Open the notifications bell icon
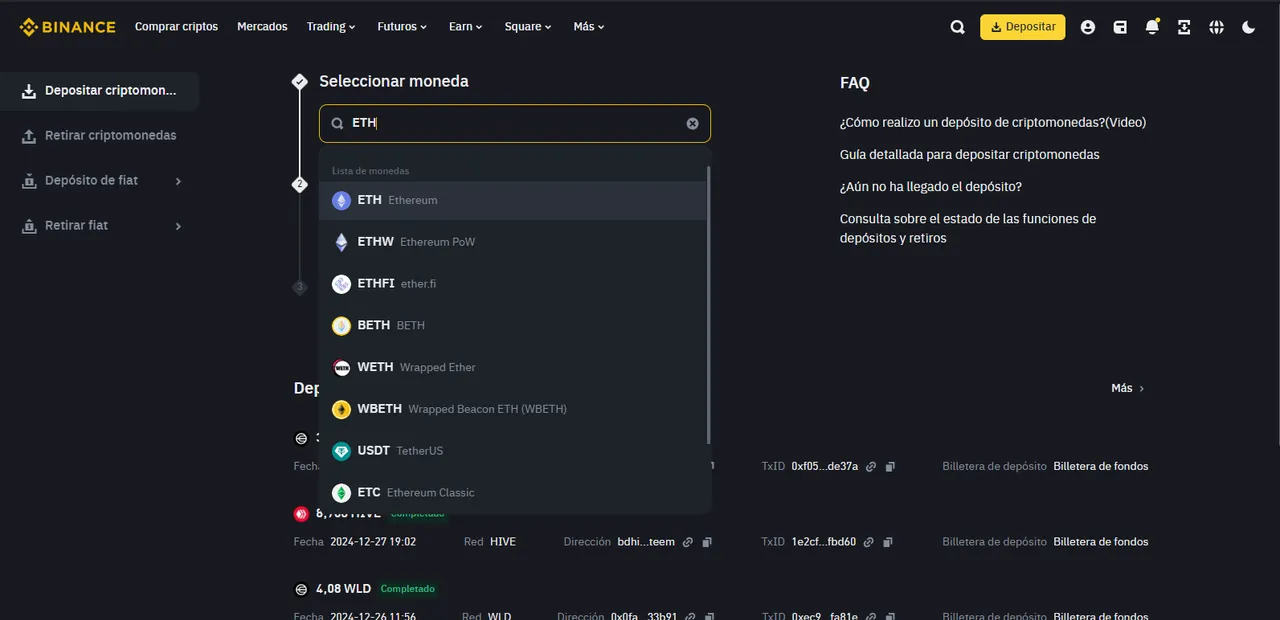Screen dimensions: 1280x620 pyautogui.click(x=1152, y=27)
